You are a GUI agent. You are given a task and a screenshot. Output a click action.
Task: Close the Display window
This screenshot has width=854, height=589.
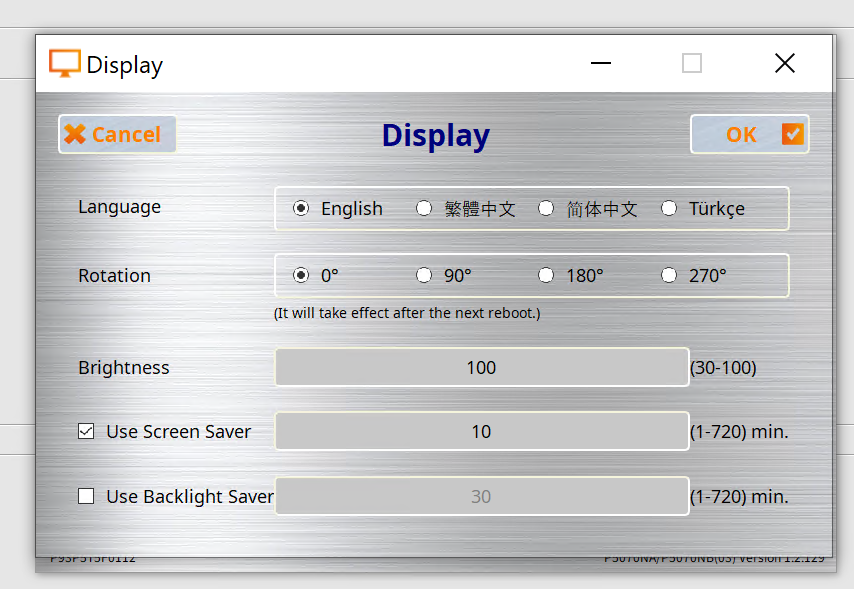pyautogui.click(x=785, y=63)
